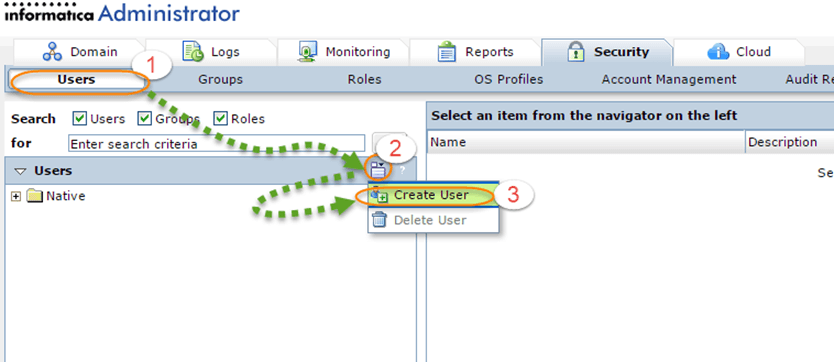Toggle the Users search checkbox
834x362 pixels.
pos(80,119)
